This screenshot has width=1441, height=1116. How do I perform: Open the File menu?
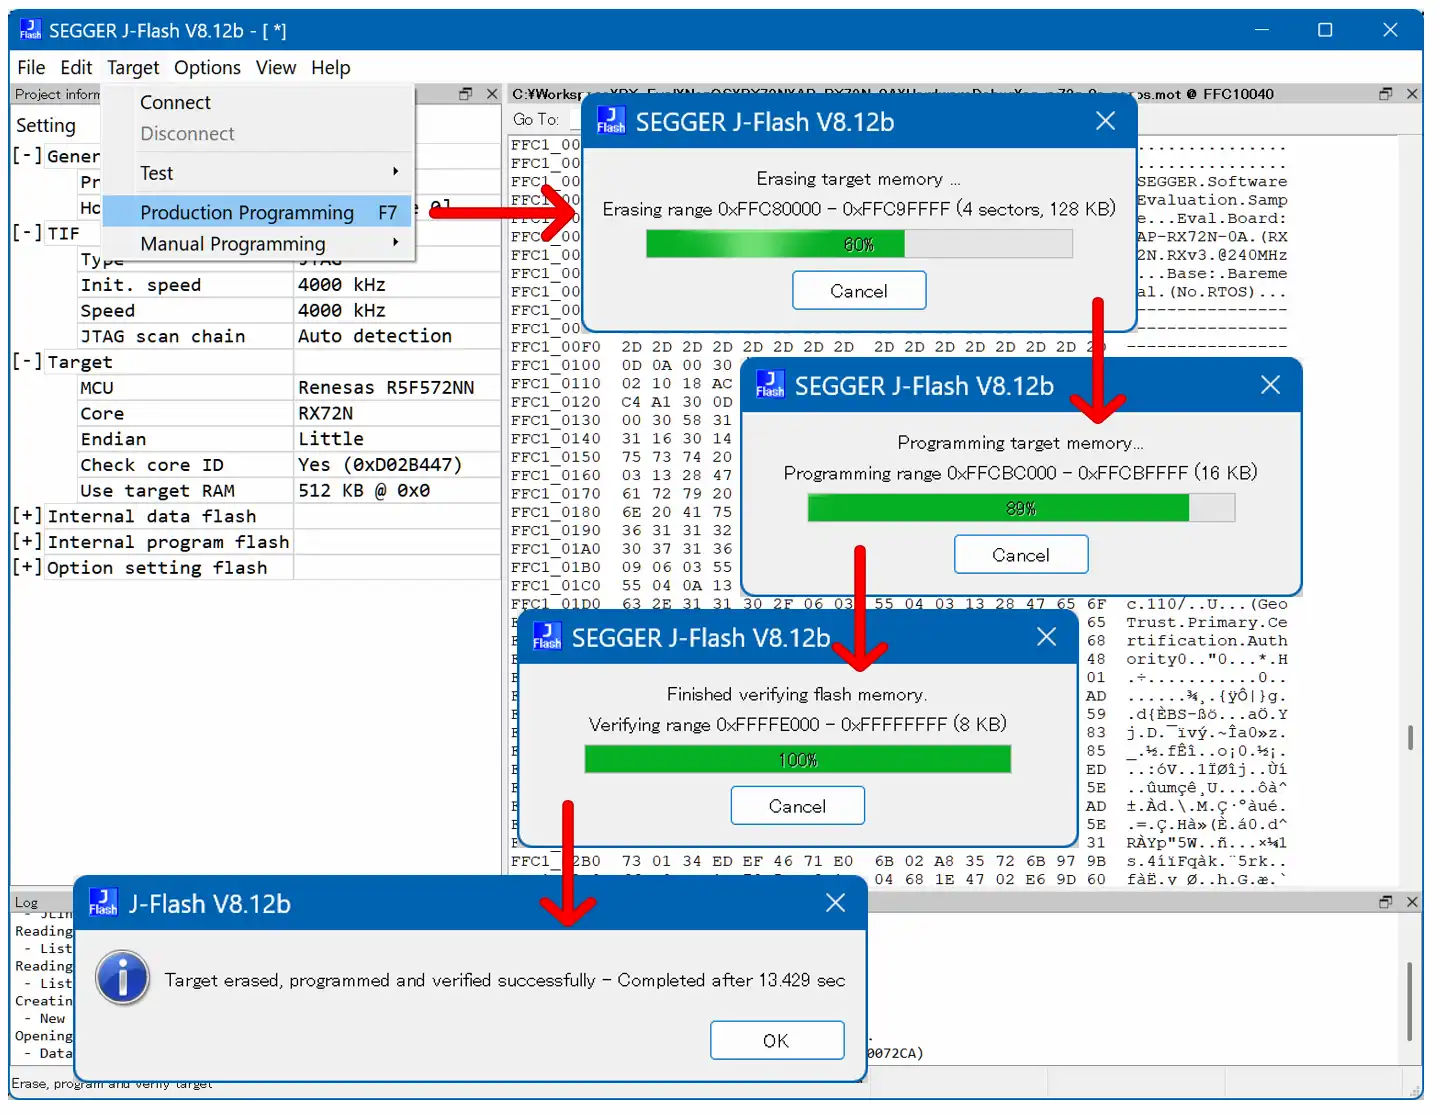31,68
